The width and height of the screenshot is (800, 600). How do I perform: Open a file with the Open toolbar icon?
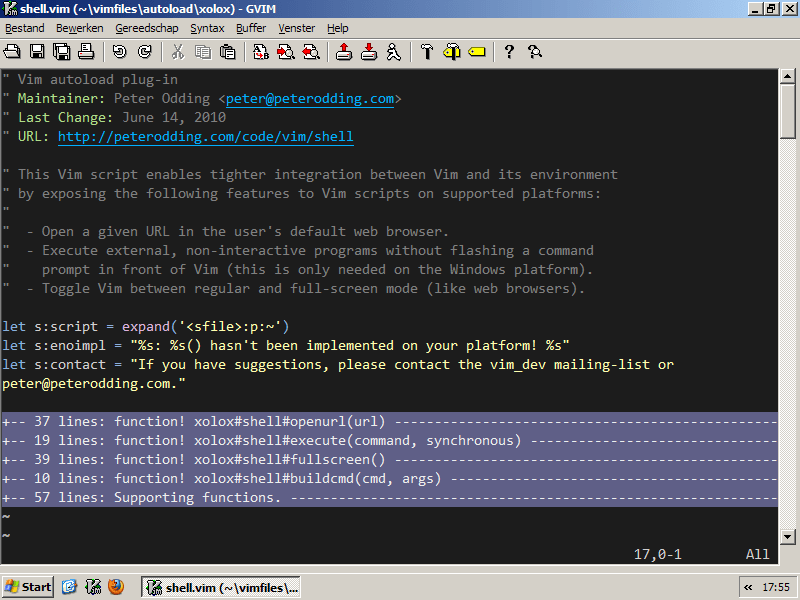pyautogui.click(x=14, y=52)
